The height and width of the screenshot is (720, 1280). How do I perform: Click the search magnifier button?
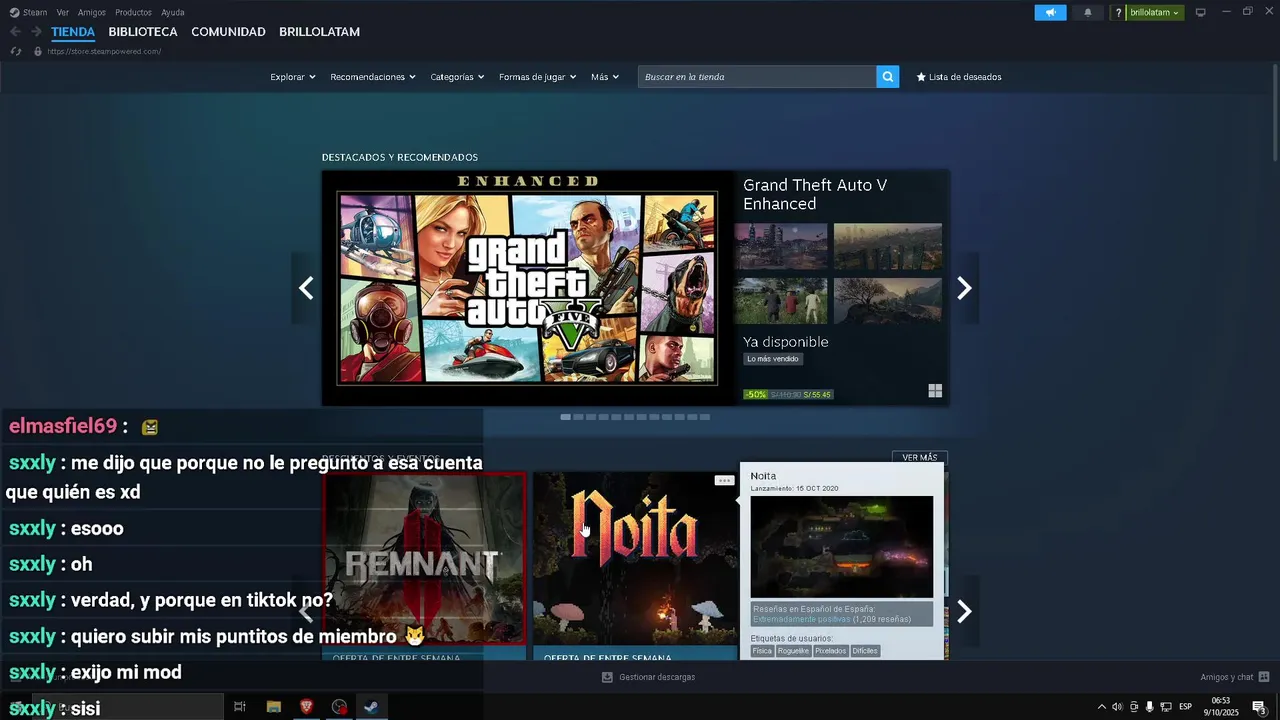(887, 77)
